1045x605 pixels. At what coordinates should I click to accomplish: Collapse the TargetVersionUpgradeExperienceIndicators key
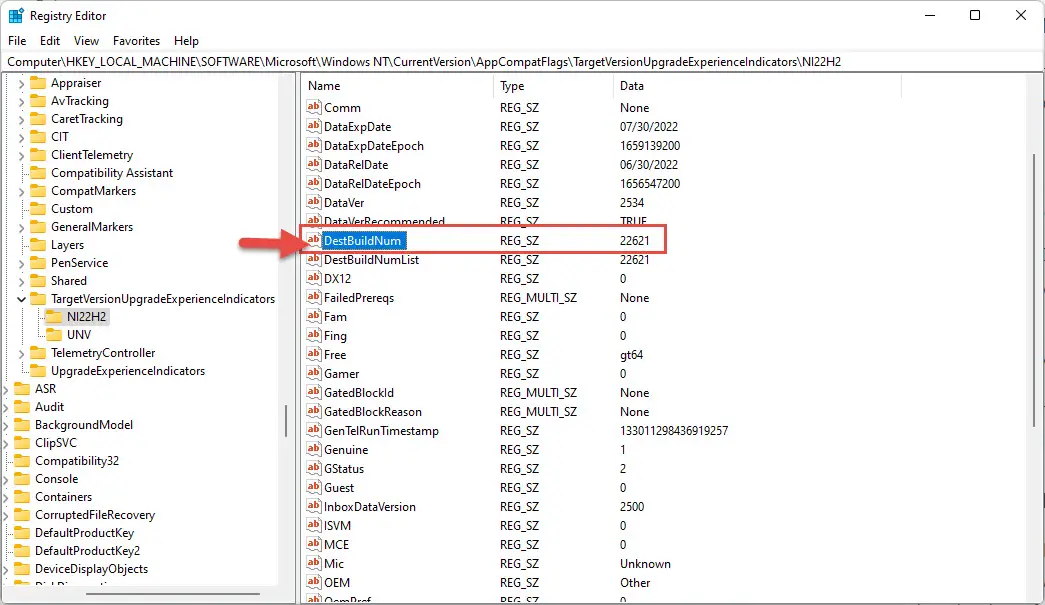(x=21, y=299)
